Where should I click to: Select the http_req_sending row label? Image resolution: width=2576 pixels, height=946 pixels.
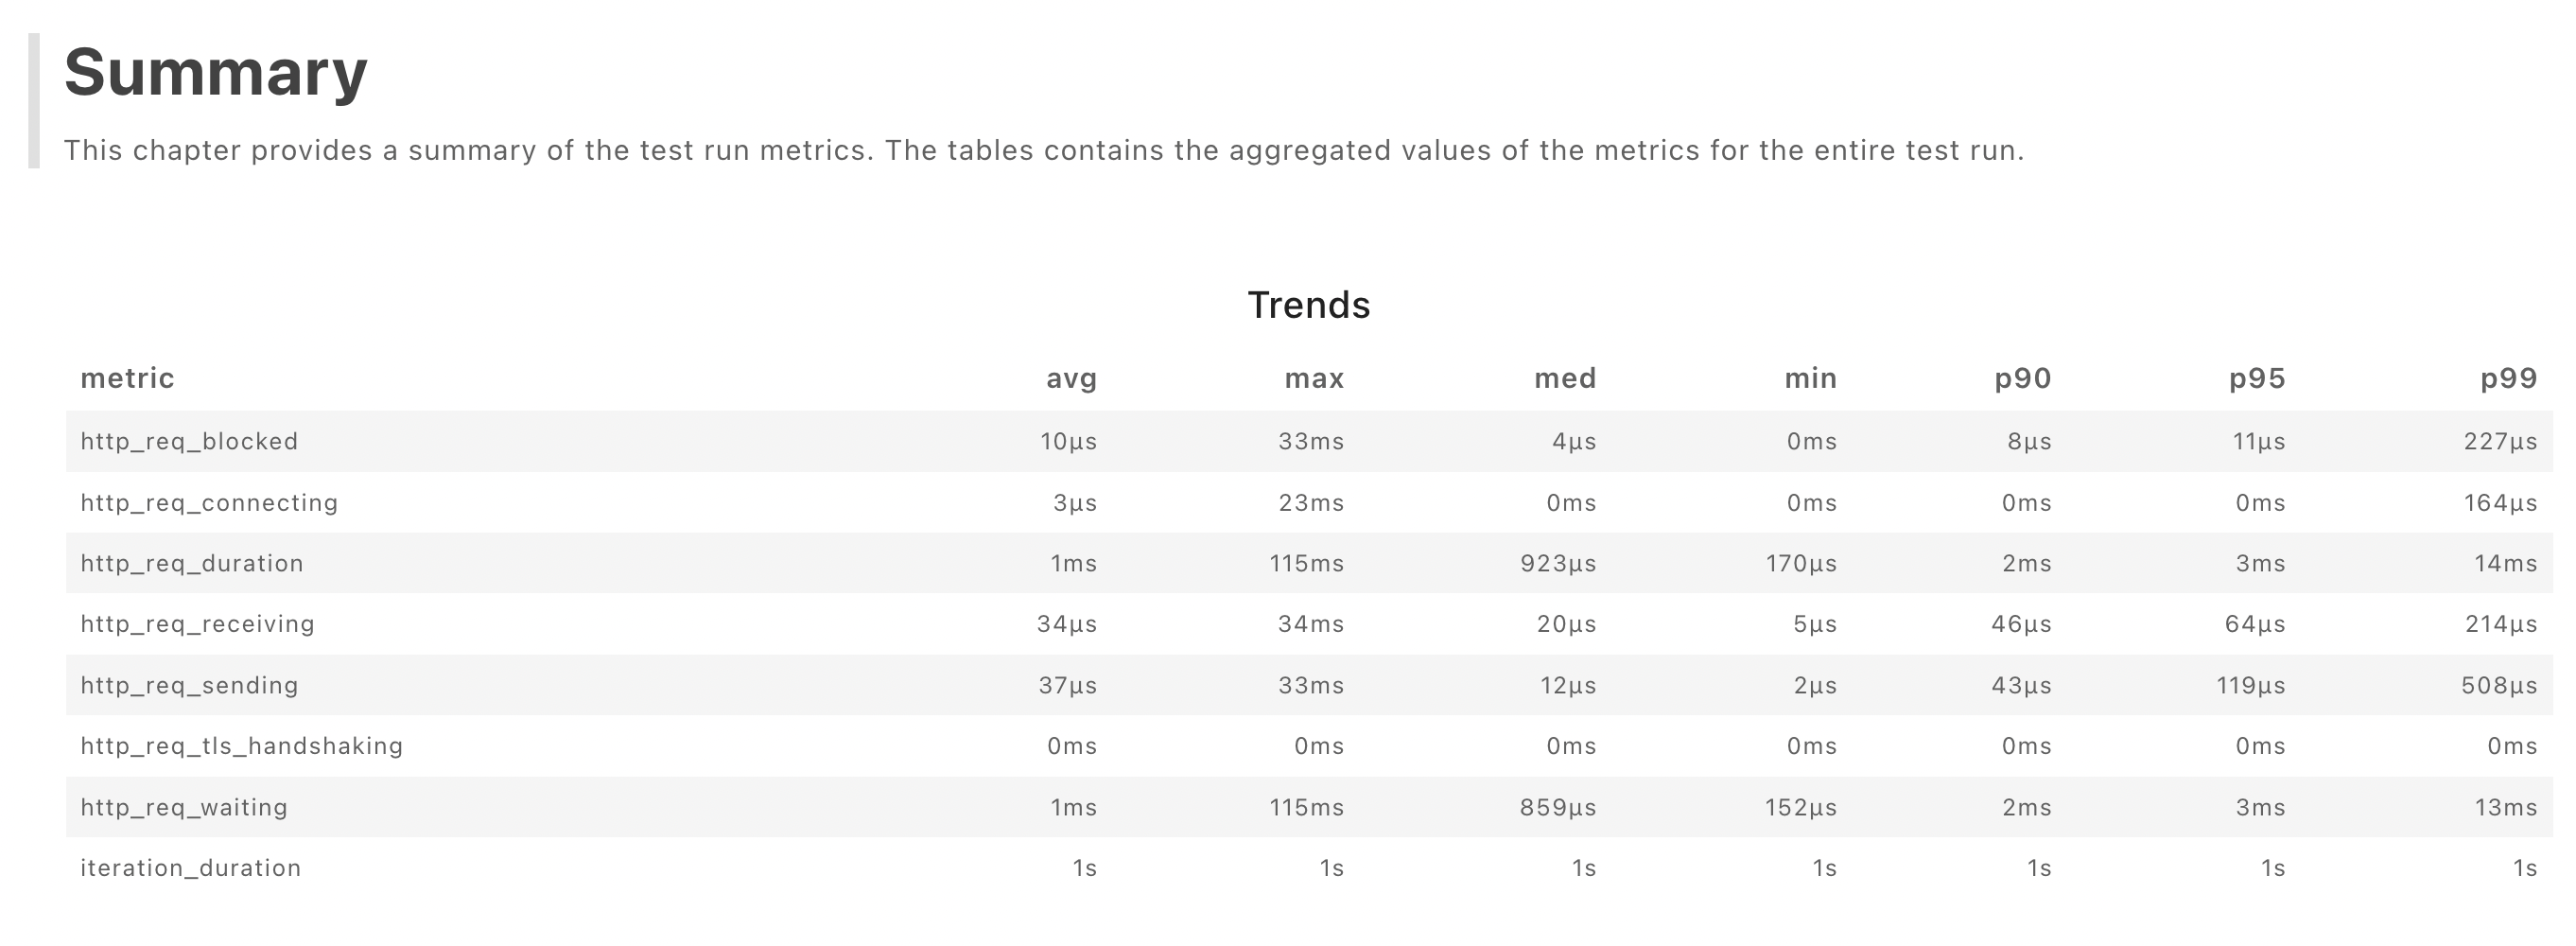coord(189,685)
